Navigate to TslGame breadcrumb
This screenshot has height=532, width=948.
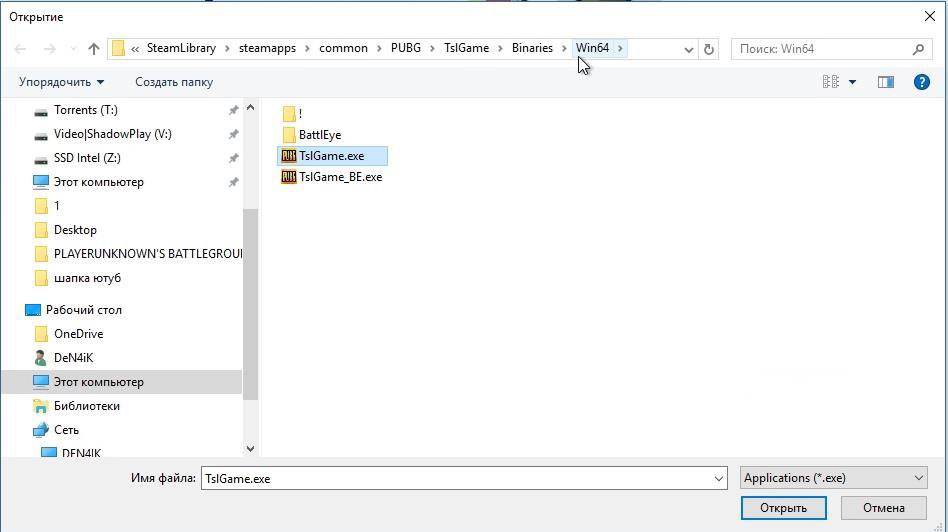point(467,48)
